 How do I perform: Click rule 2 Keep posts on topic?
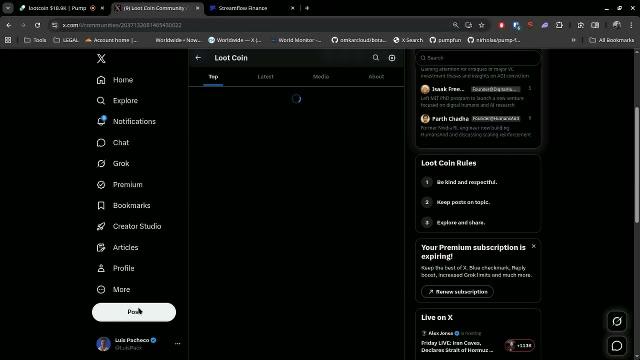coord(463,202)
